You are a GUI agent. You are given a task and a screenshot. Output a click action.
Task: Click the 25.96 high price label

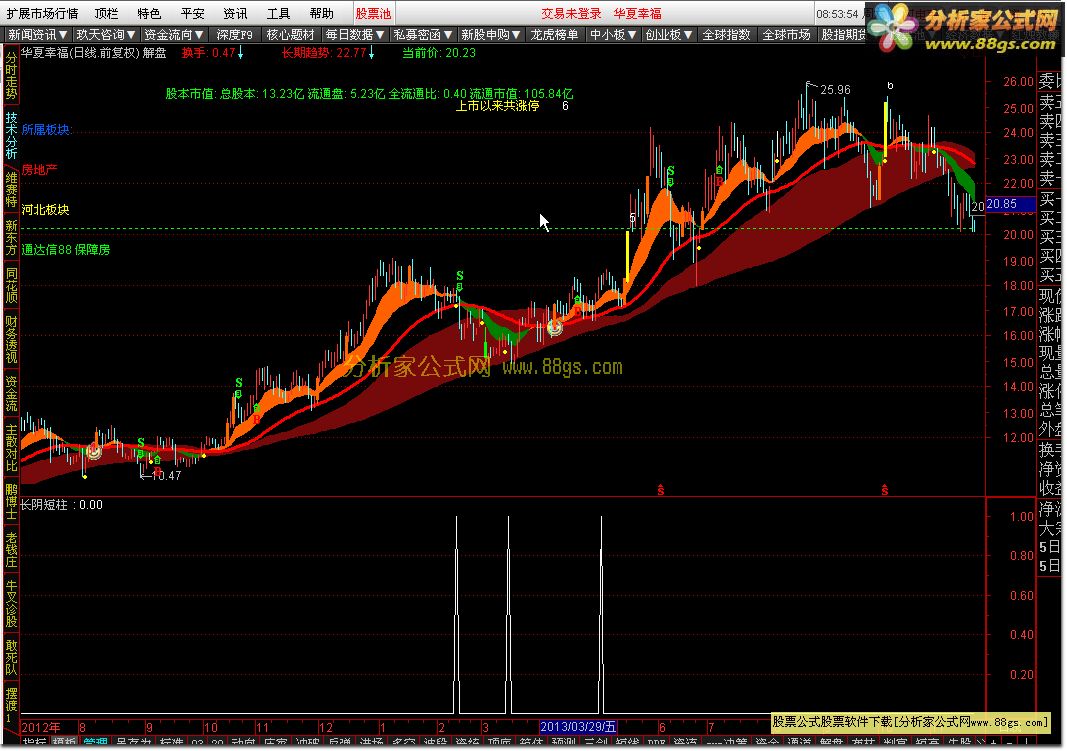point(835,90)
